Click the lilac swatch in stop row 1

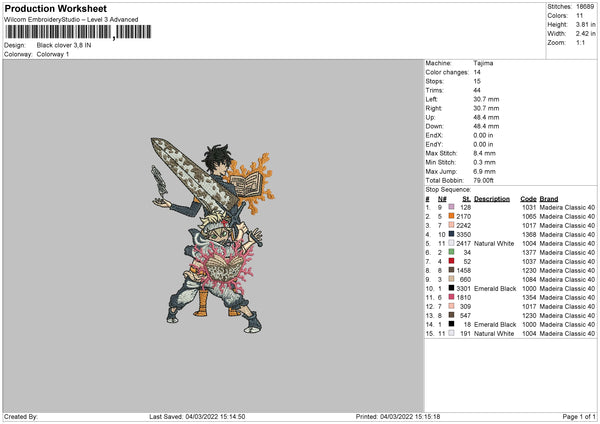tap(451, 207)
